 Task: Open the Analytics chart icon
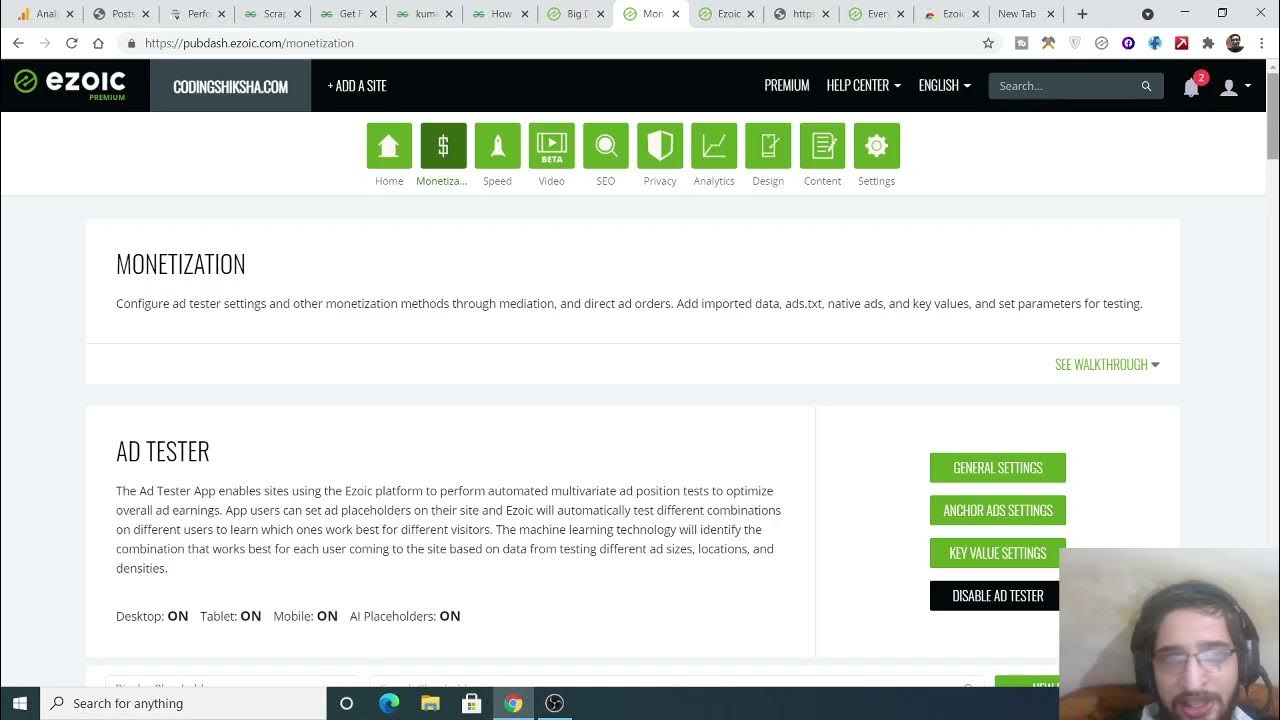point(713,146)
